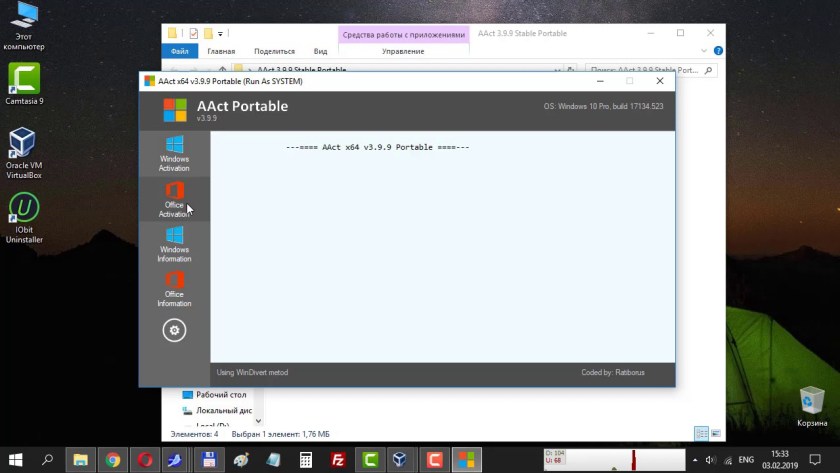The image size is (840, 473).
Task: Open Windows Start menu
Action: pos(16,460)
